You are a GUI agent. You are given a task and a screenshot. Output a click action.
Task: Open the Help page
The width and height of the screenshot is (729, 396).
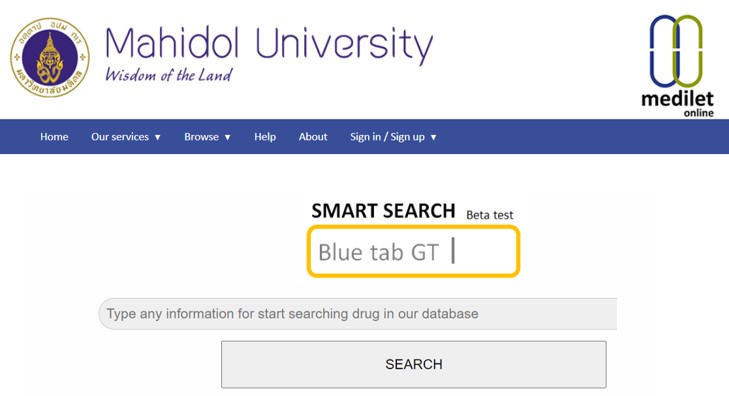pos(265,137)
